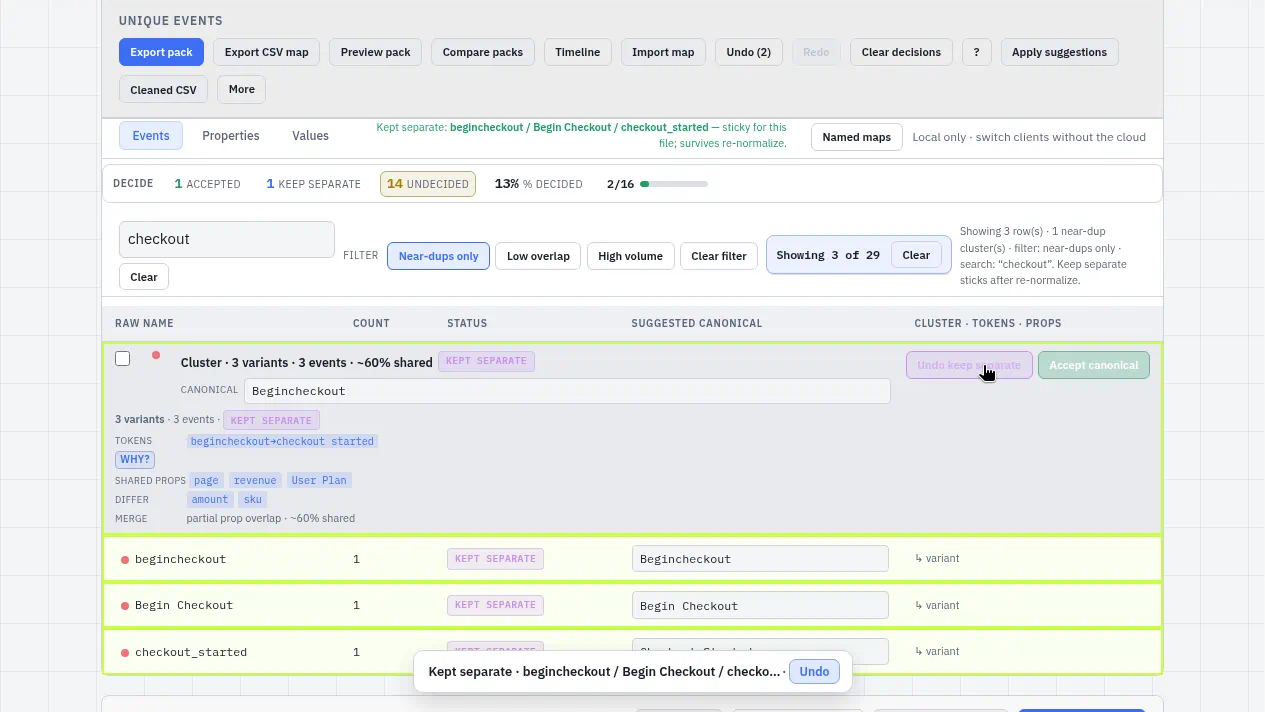Viewport: 1265px width, 712px height.
Task: Select the checkout_started variant row name
Action: (x=191, y=652)
